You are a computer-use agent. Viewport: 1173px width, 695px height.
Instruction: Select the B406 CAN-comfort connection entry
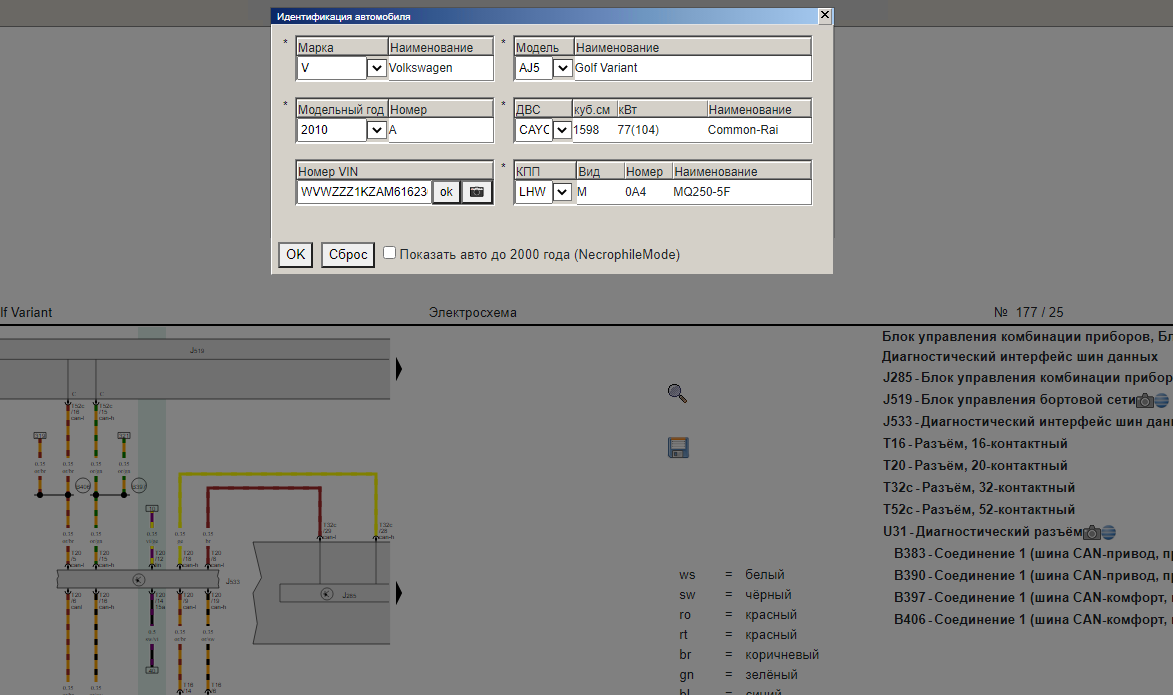pyautogui.click(x=1033, y=619)
